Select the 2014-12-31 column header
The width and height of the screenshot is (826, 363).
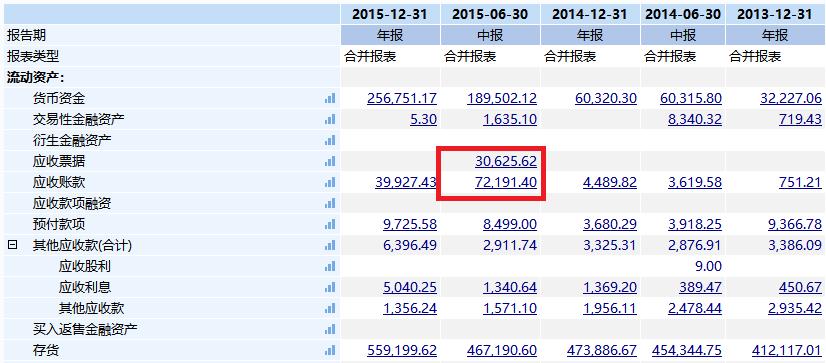point(590,14)
